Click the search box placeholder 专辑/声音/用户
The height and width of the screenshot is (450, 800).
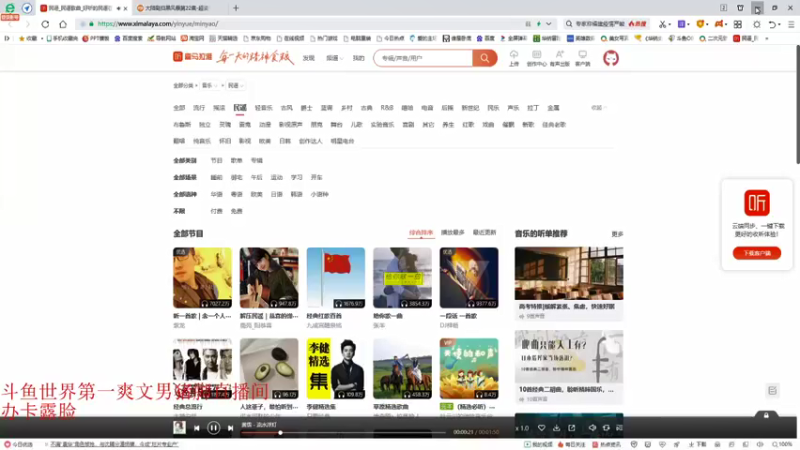click(x=402, y=58)
